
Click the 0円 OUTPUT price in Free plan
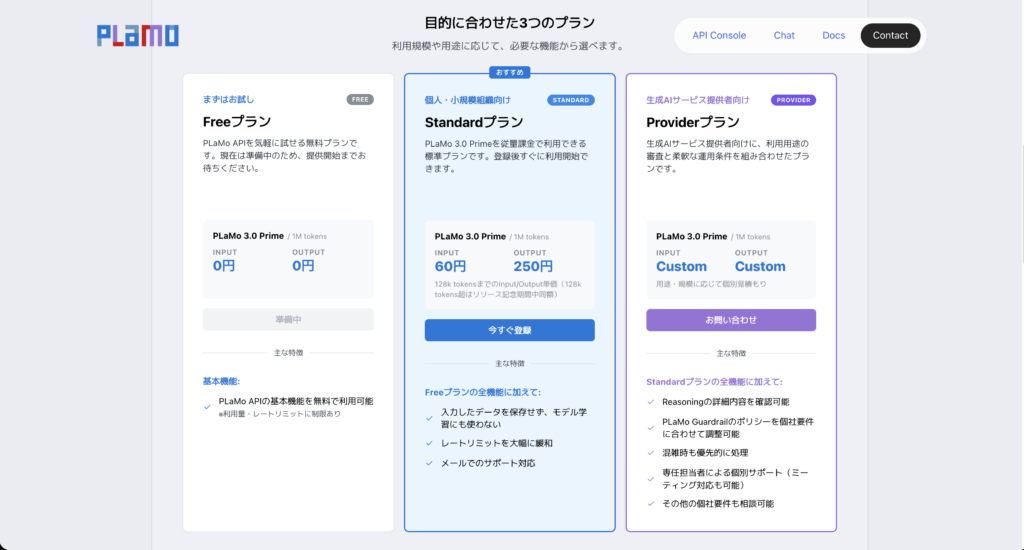pyautogui.click(x=303, y=266)
